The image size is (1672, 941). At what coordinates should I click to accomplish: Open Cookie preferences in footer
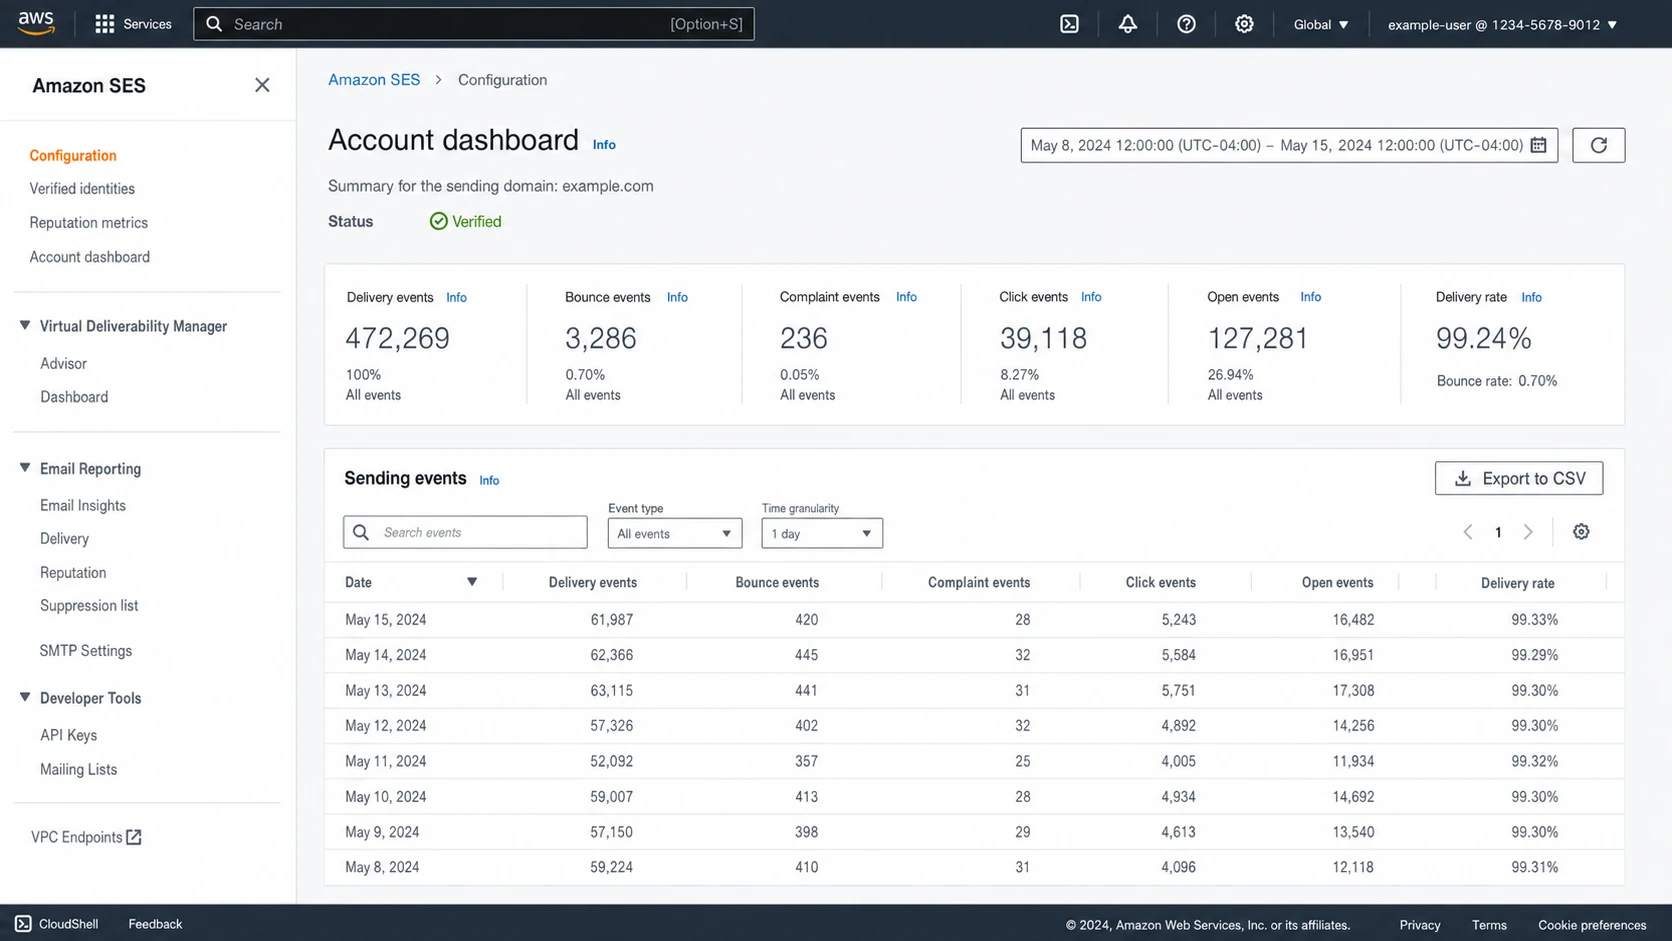tap(1591, 925)
